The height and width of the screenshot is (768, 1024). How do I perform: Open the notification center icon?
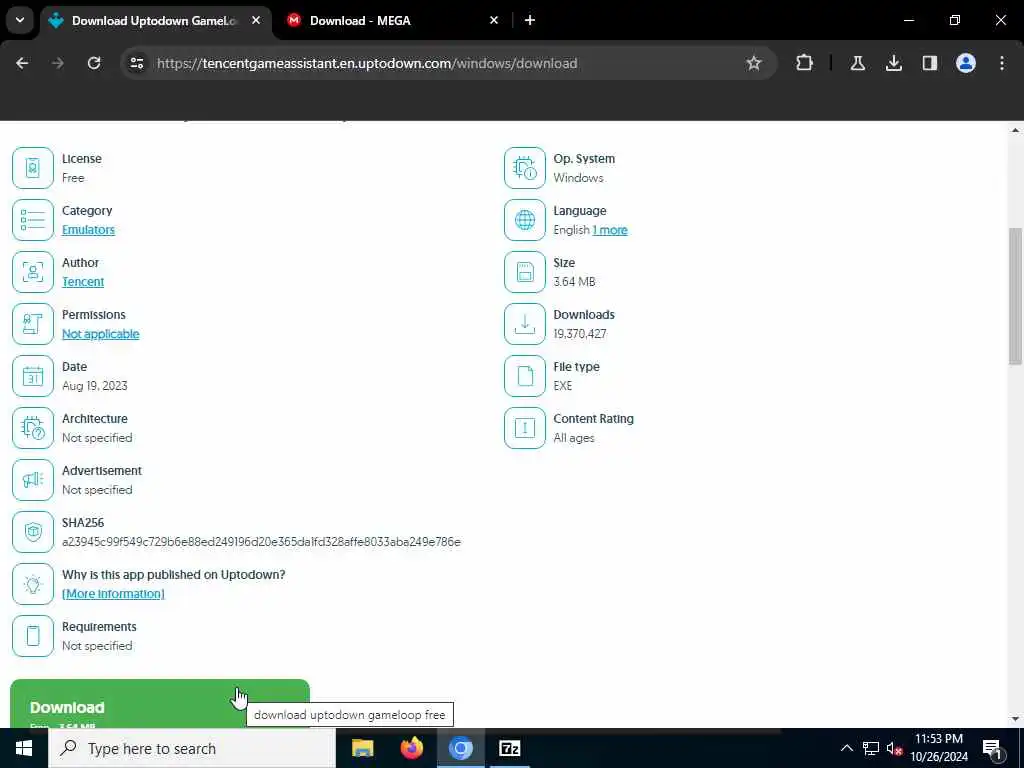tap(992, 748)
